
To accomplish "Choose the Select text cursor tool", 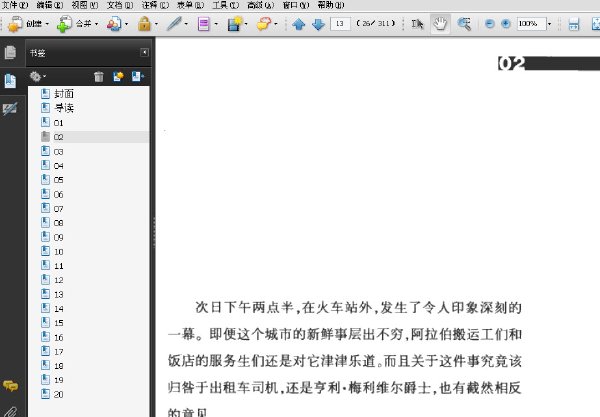I will 417,24.
